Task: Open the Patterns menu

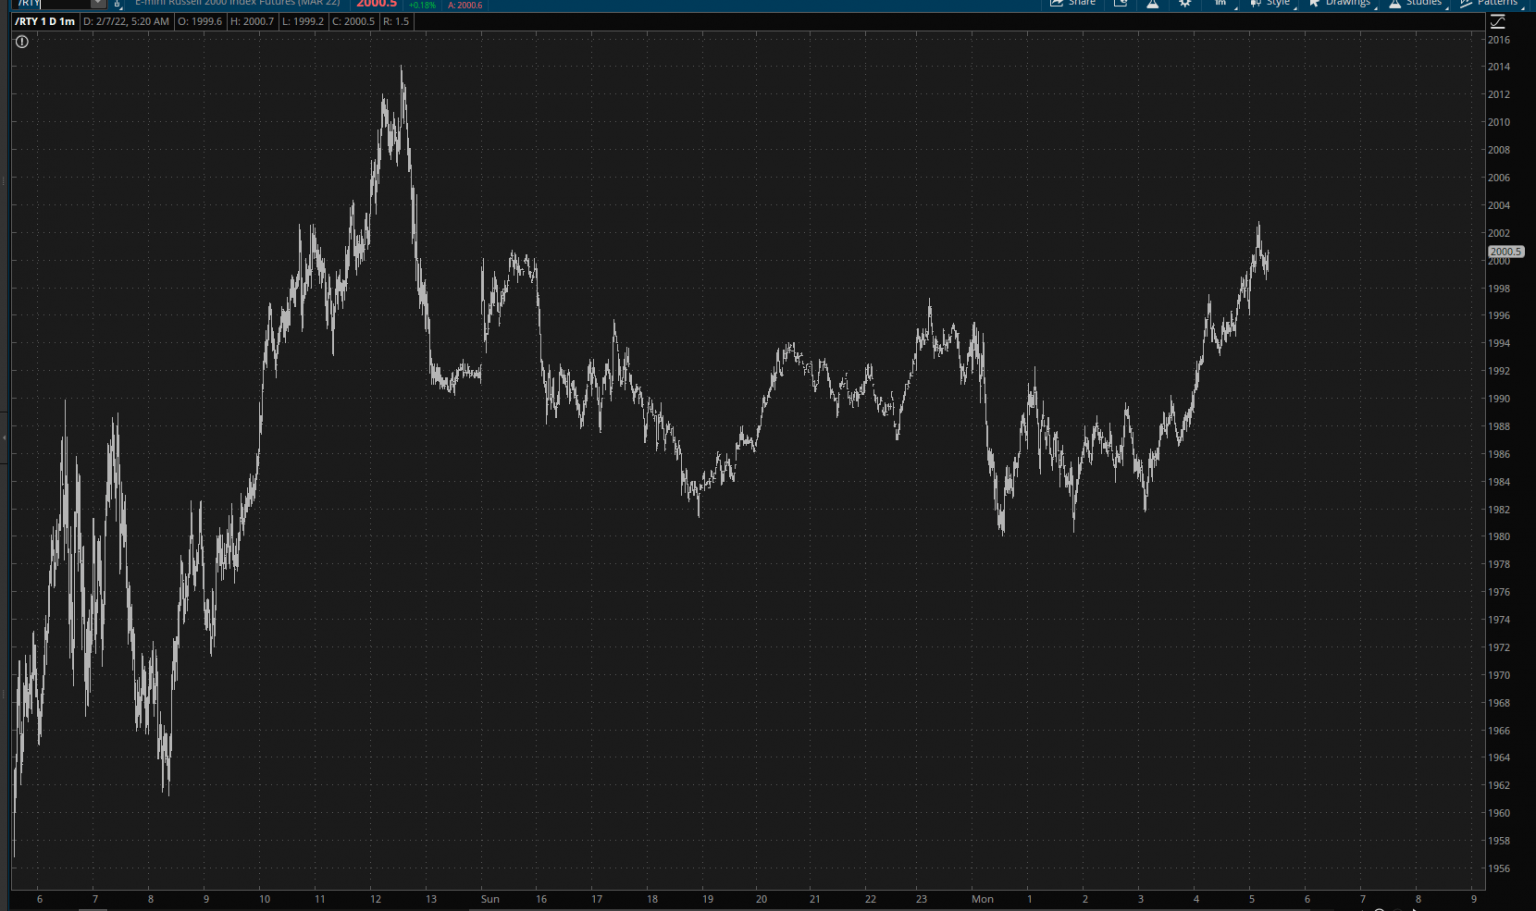Action: tap(1490, 3)
